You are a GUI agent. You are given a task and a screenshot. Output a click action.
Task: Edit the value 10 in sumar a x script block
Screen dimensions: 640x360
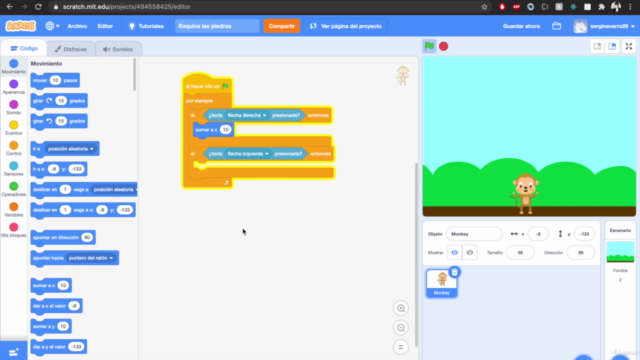click(x=225, y=130)
